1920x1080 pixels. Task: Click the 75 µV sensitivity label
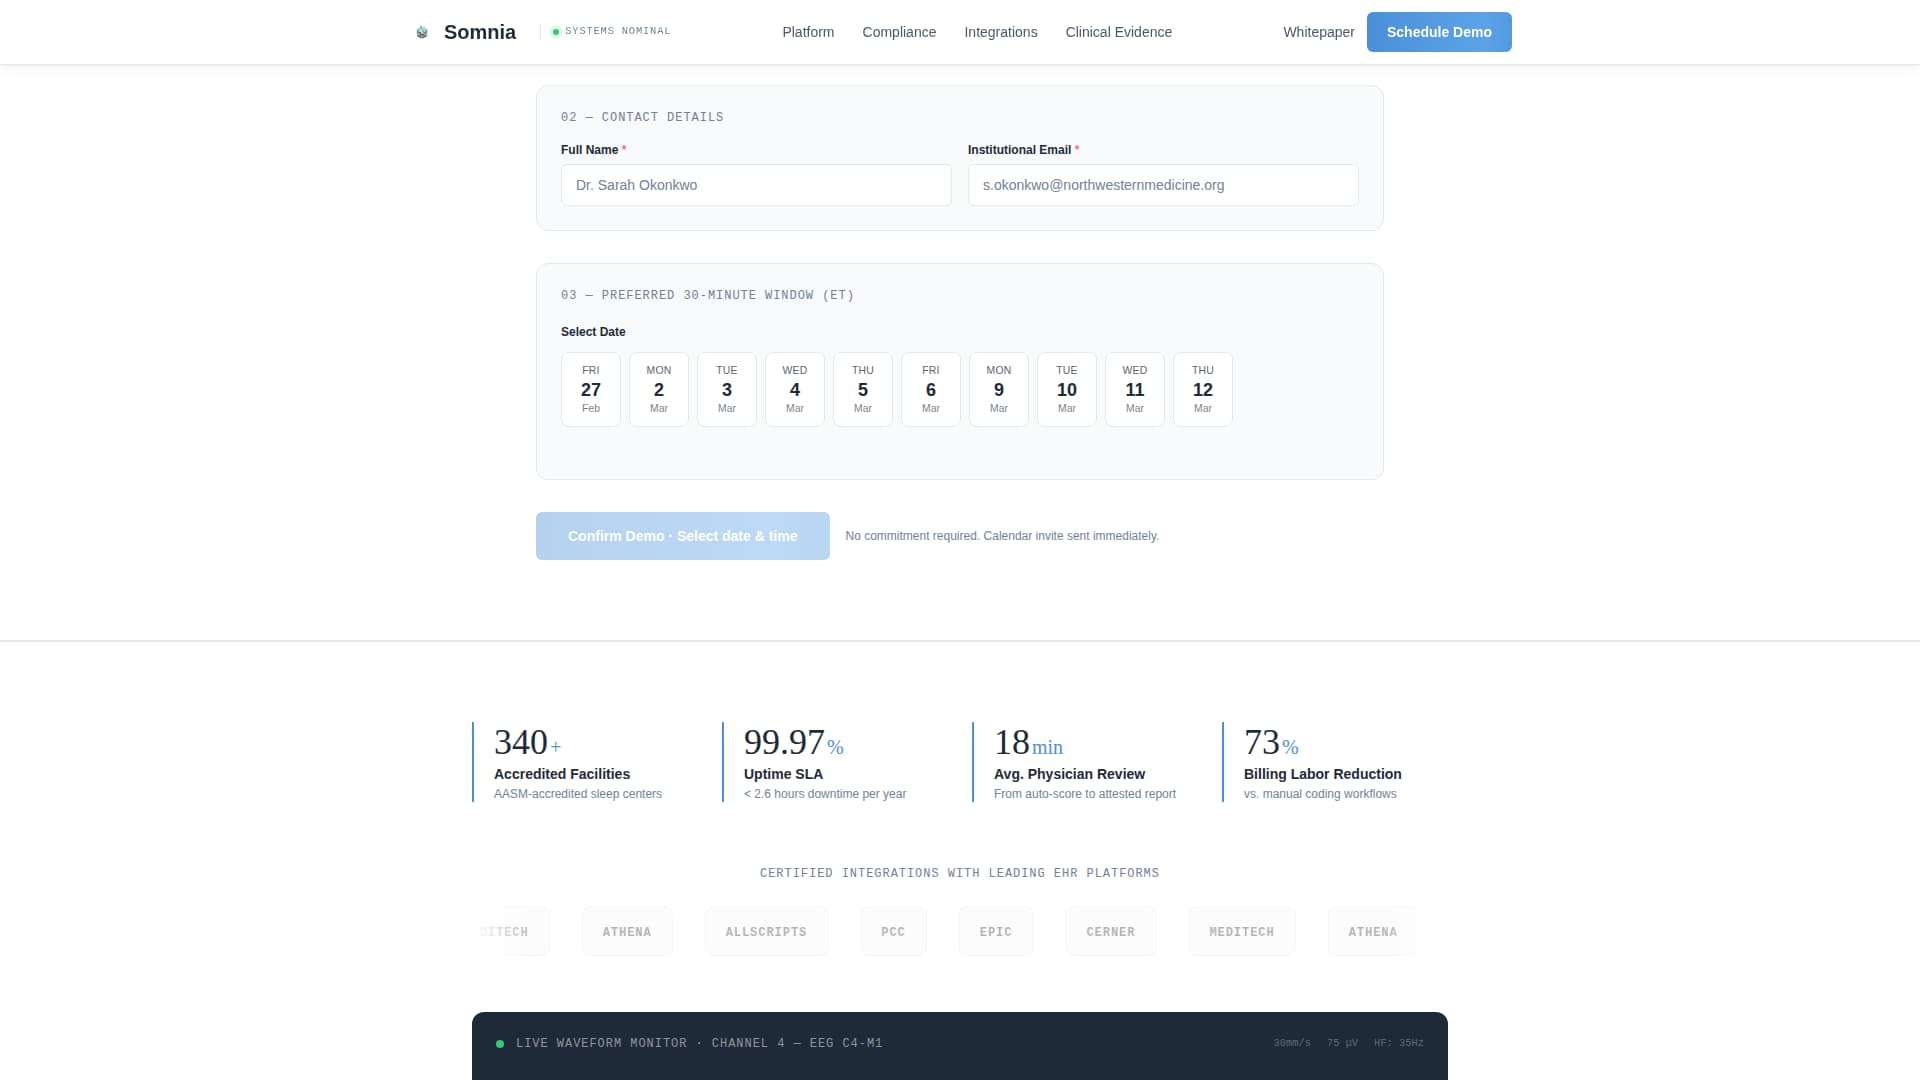tap(1343, 1043)
